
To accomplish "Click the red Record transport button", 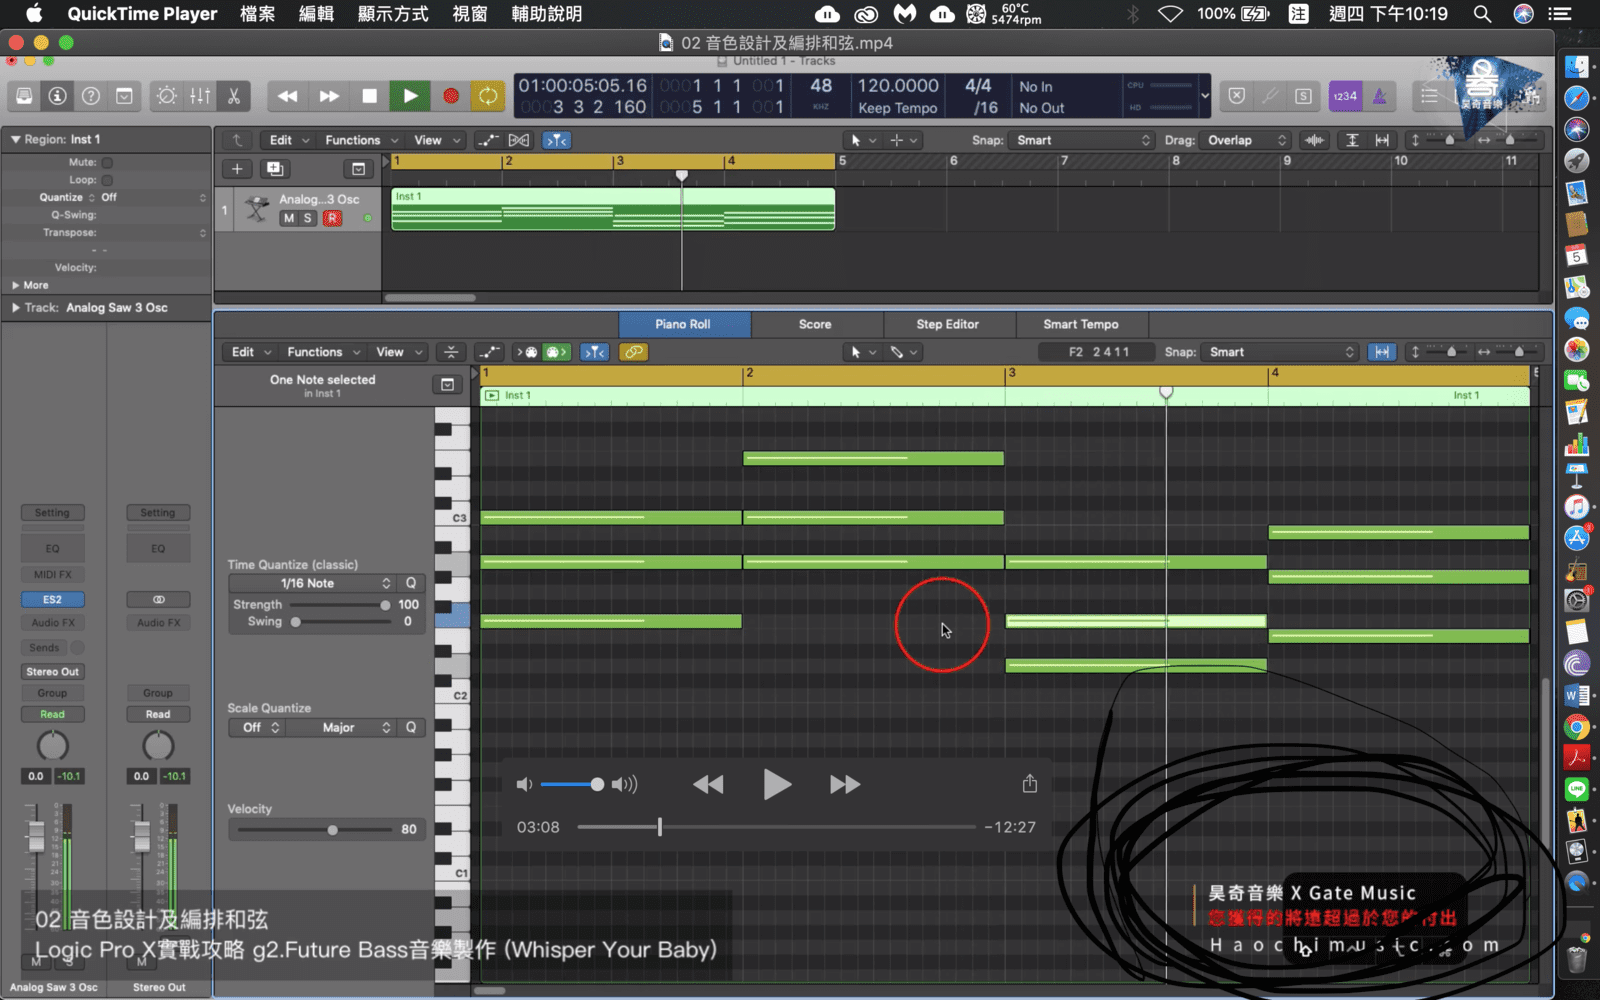I will point(451,96).
